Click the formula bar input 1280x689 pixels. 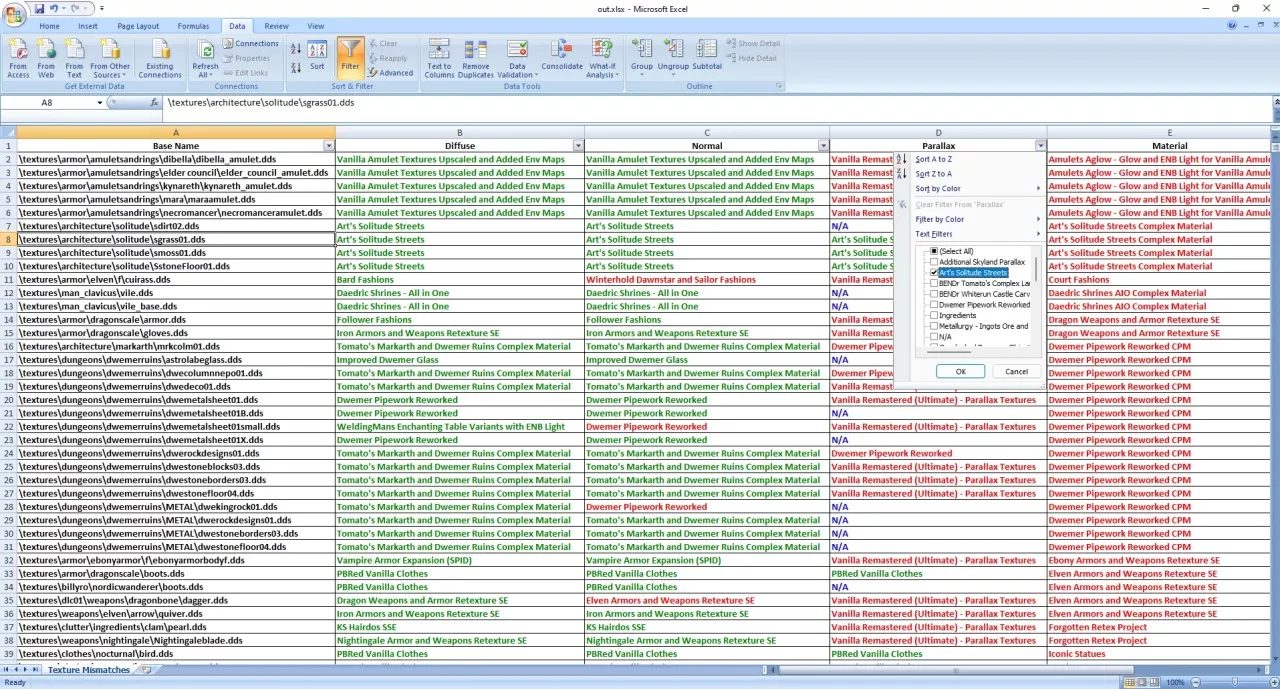point(715,103)
